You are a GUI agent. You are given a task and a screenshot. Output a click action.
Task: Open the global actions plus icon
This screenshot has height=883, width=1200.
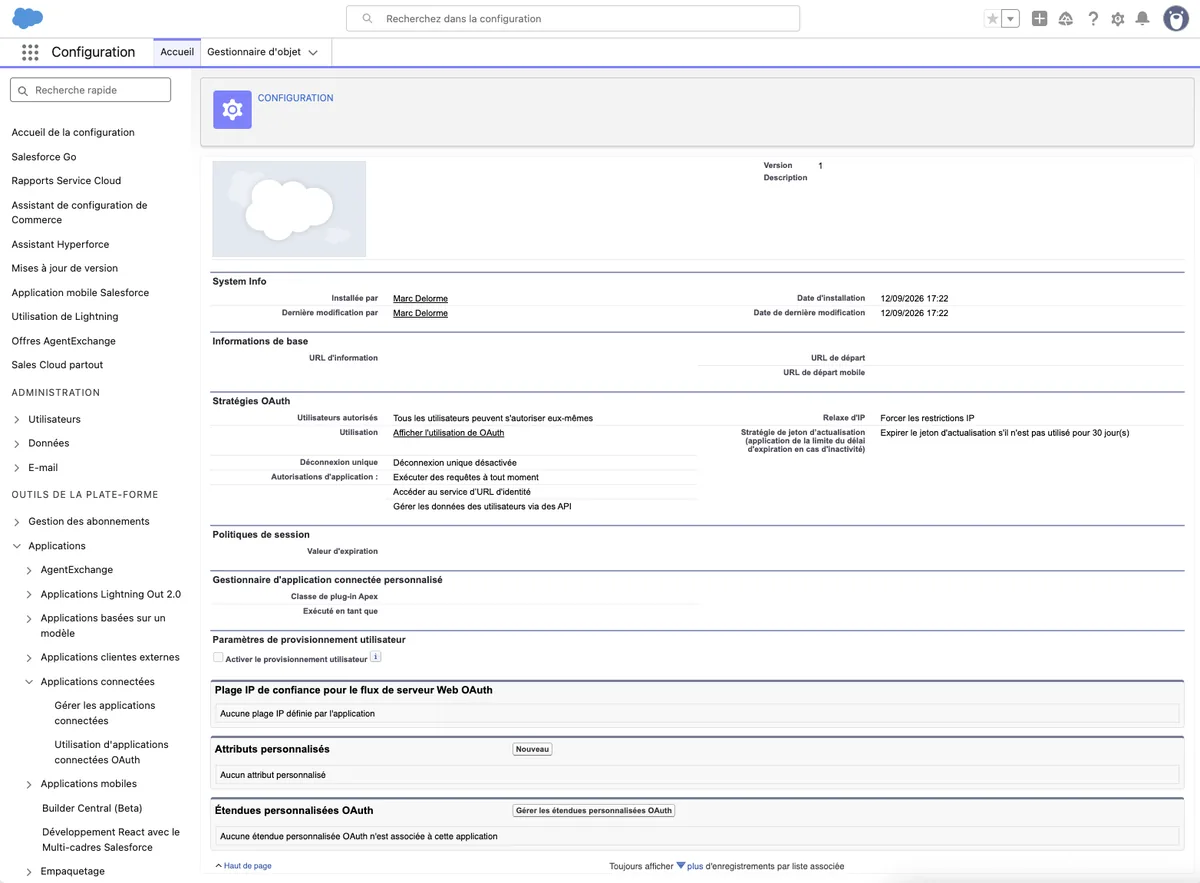coord(1039,18)
